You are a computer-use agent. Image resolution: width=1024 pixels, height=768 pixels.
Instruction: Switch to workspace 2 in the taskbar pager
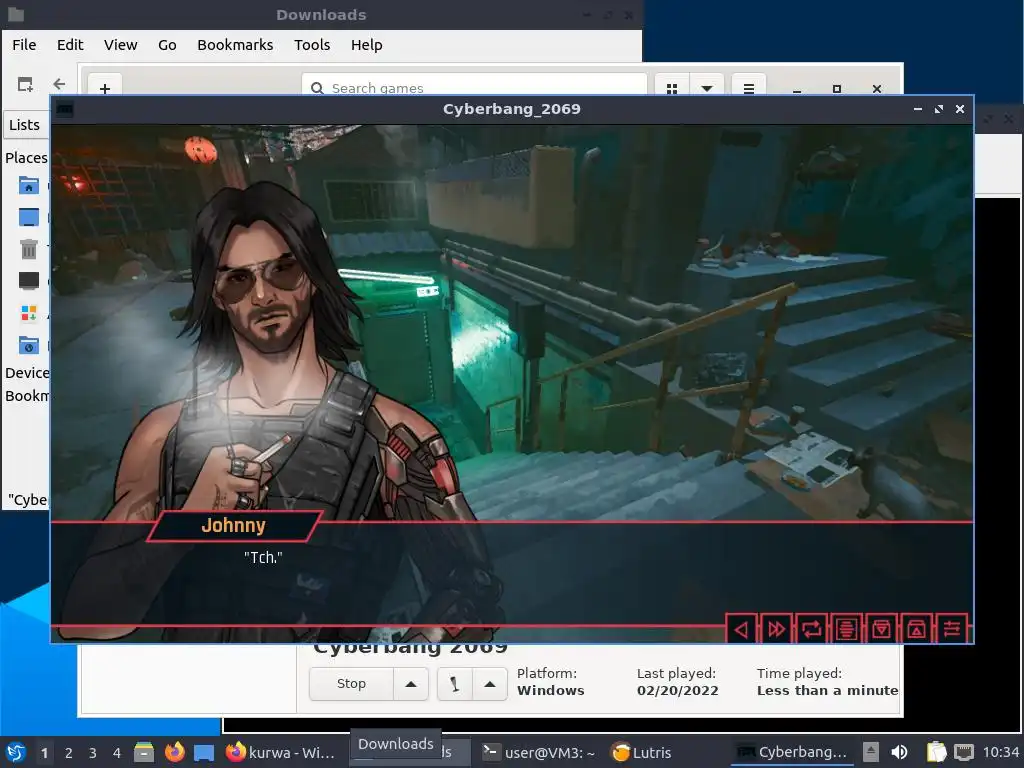click(69, 753)
